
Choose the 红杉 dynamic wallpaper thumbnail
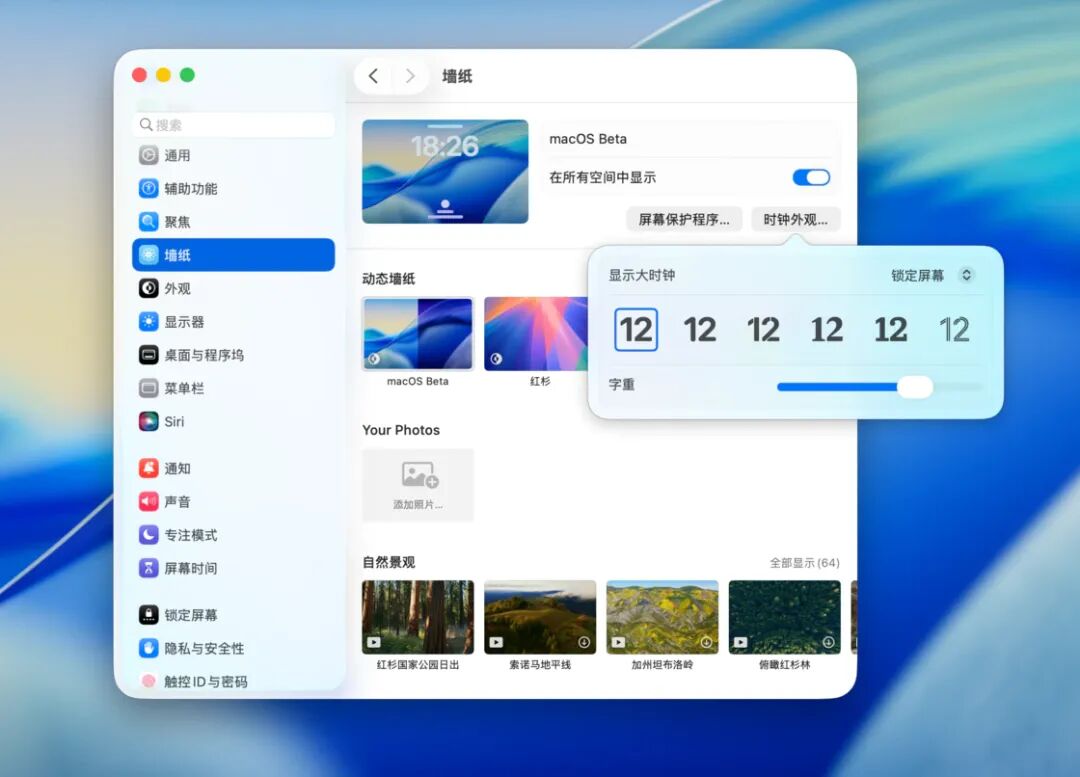click(x=536, y=333)
